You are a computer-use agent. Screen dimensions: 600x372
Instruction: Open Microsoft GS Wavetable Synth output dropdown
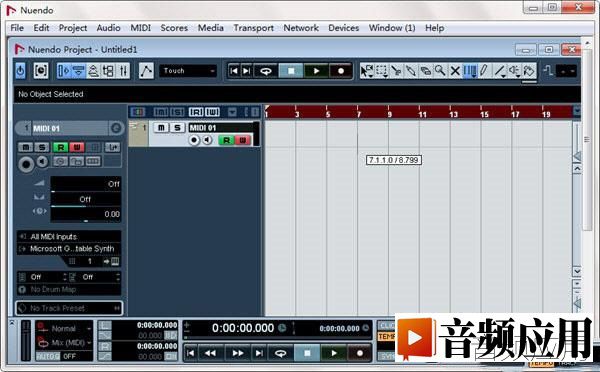pos(69,249)
